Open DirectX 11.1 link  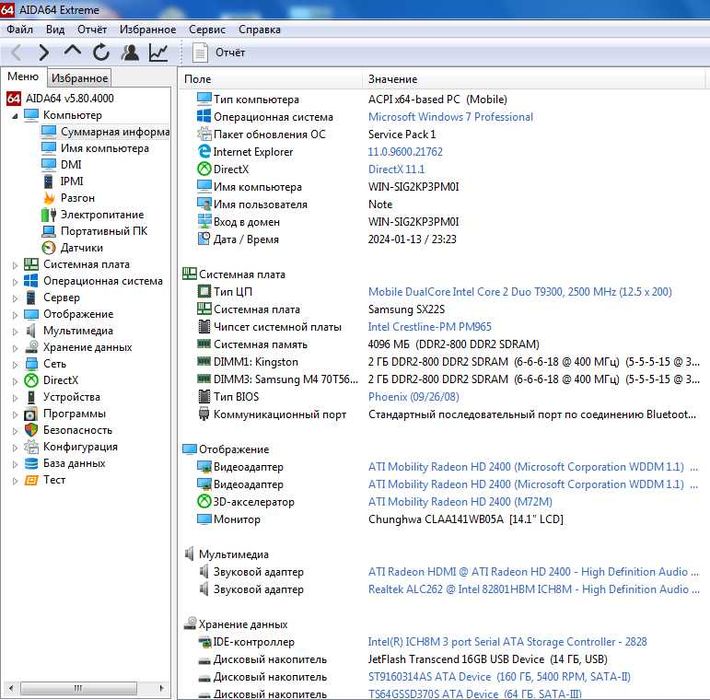[397, 169]
